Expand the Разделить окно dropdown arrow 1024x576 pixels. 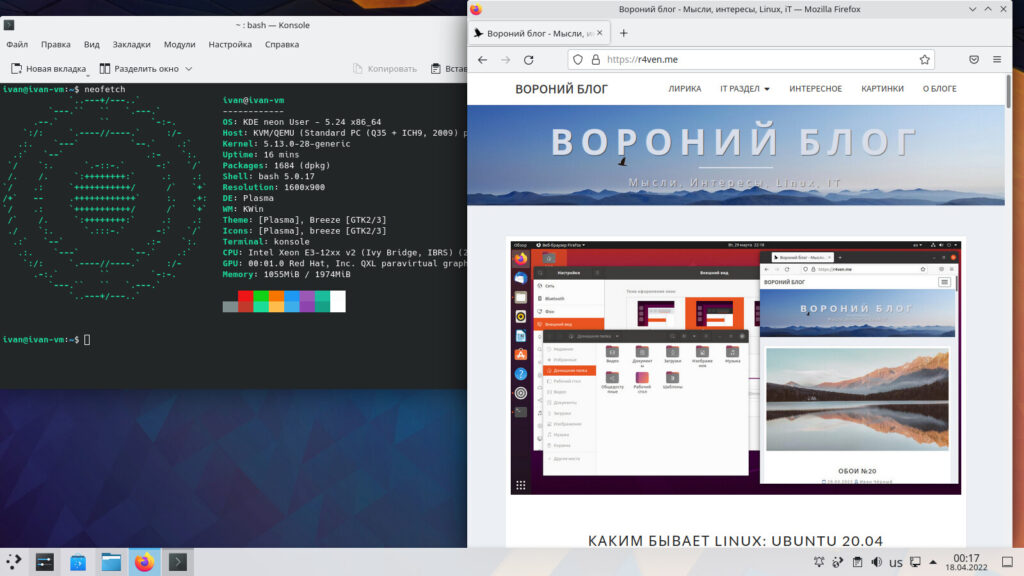pyautogui.click(x=188, y=70)
